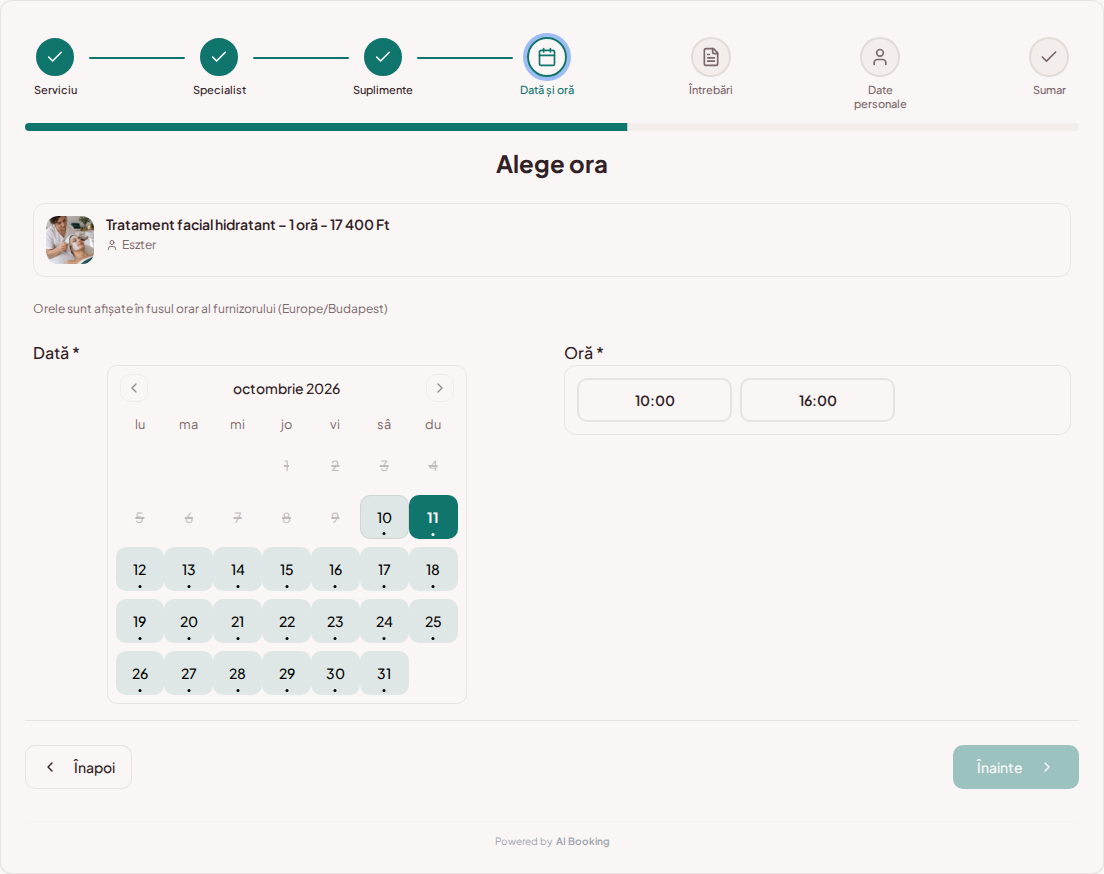Select date 18 in October

[x=433, y=570]
